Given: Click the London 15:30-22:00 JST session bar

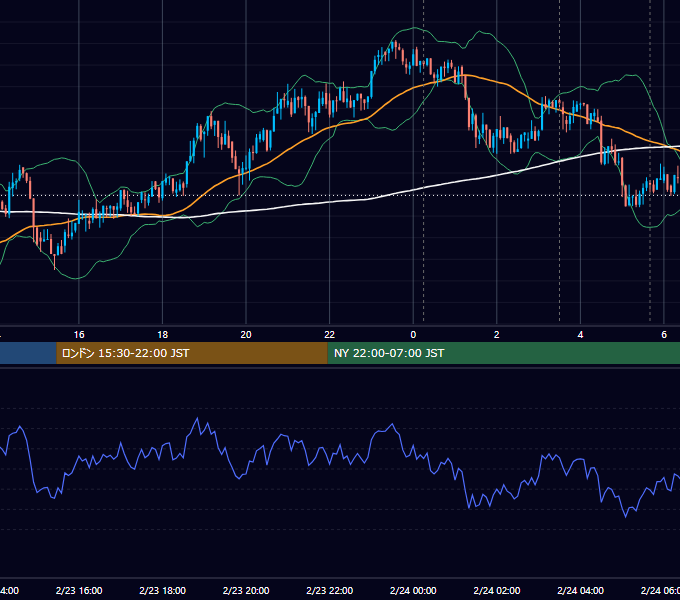Looking at the screenshot, I should pyautogui.click(x=192, y=353).
